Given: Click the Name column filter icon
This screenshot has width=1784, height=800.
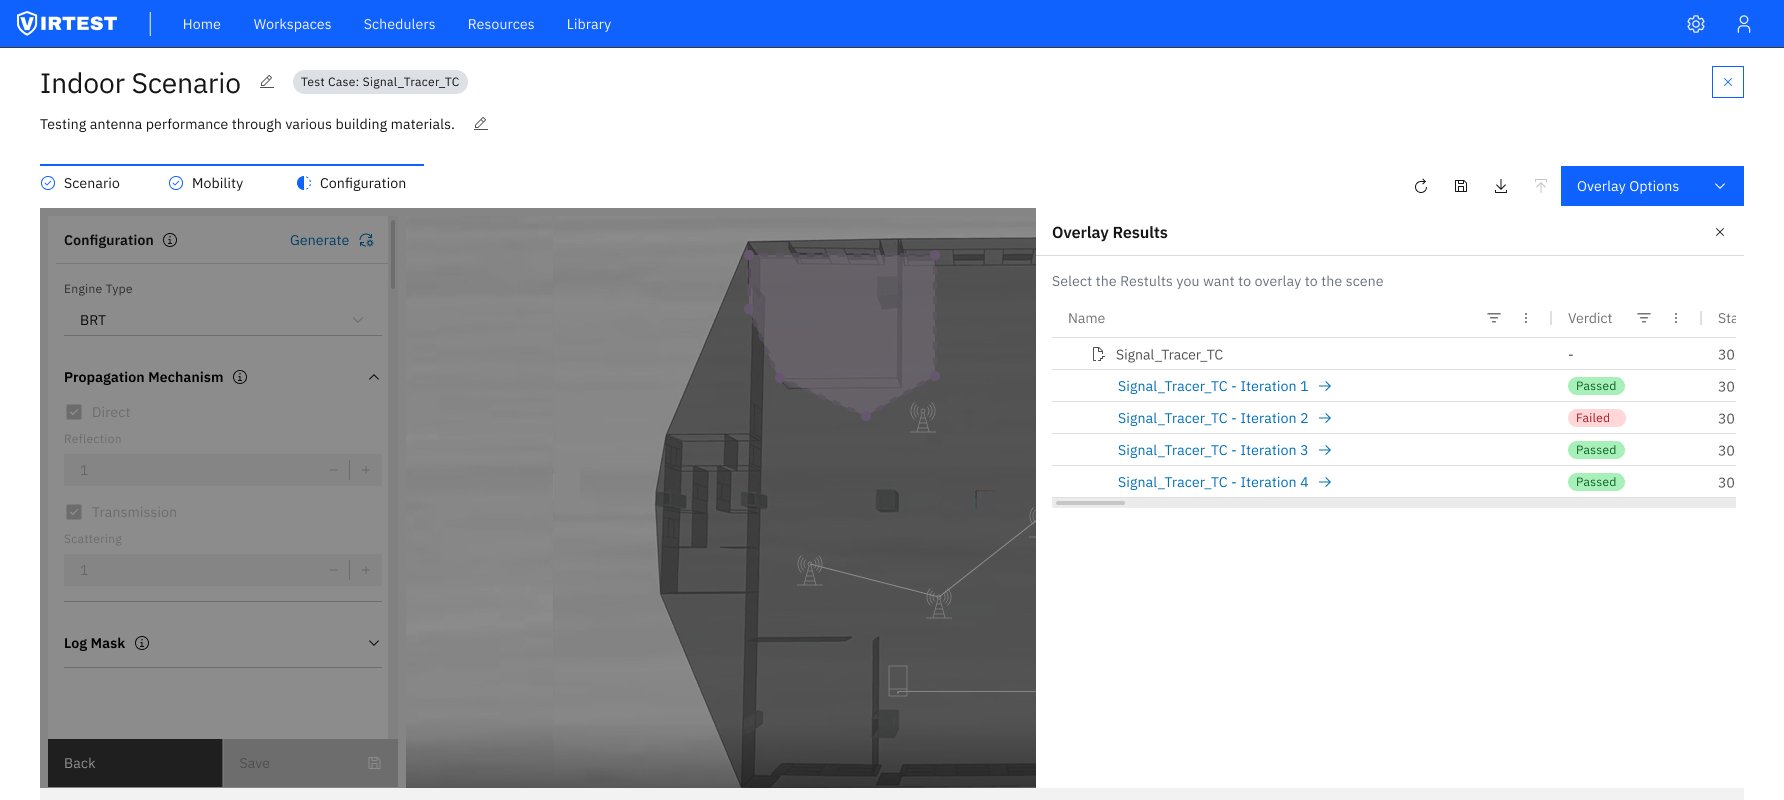Looking at the screenshot, I should (x=1494, y=318).
